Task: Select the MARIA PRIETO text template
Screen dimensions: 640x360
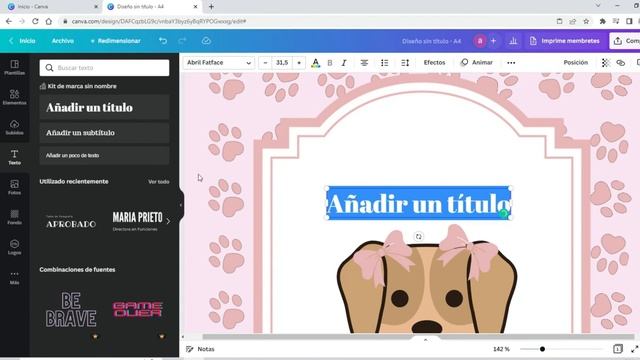Action: (x=137, y=221)
